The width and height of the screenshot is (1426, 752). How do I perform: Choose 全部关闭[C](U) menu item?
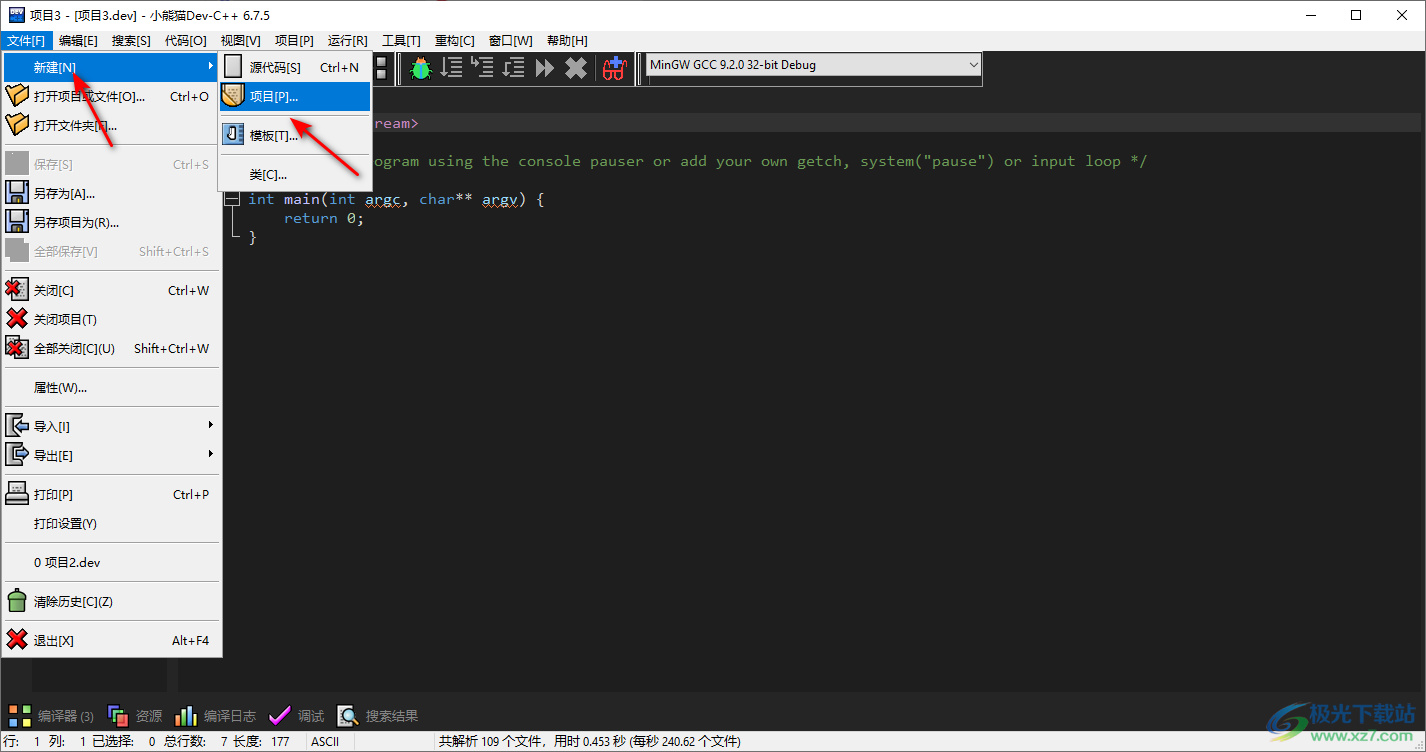pyautogui.click(x=111, y=348)
